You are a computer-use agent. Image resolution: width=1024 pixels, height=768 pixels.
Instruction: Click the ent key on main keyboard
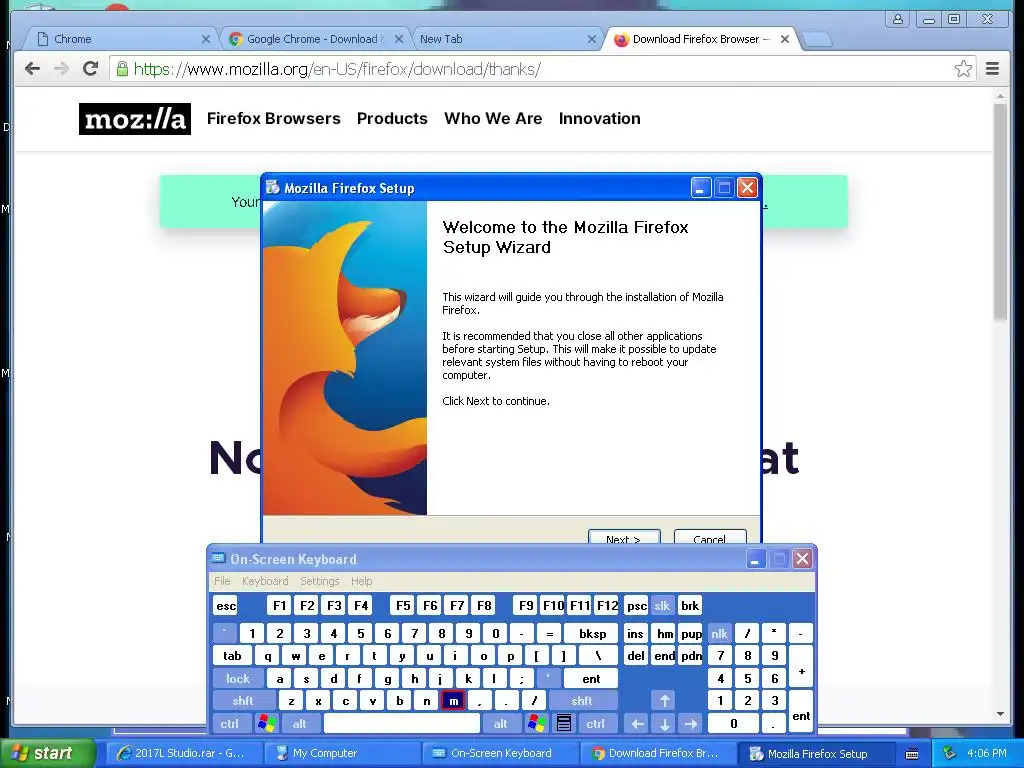coord(591,679)
